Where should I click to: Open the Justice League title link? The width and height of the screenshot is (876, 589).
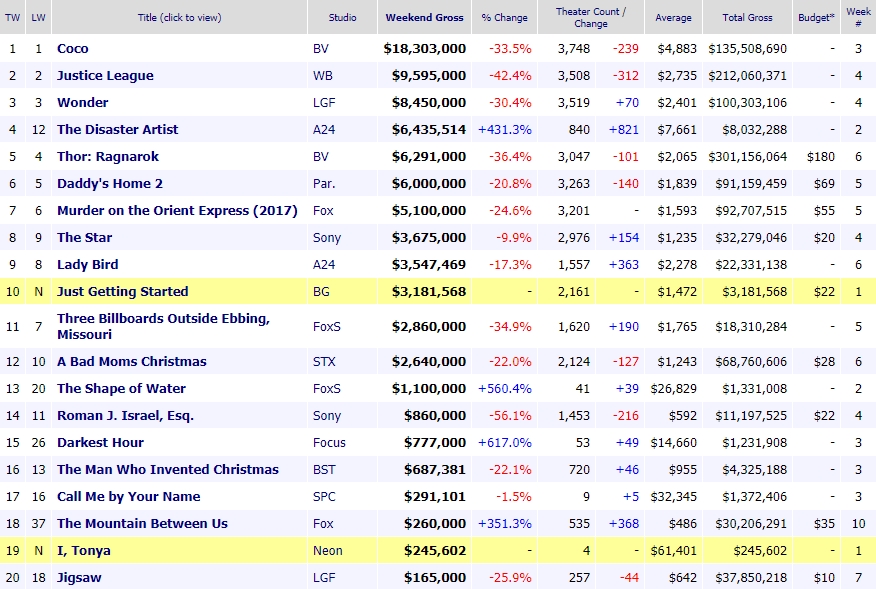(x=105, y=75)
